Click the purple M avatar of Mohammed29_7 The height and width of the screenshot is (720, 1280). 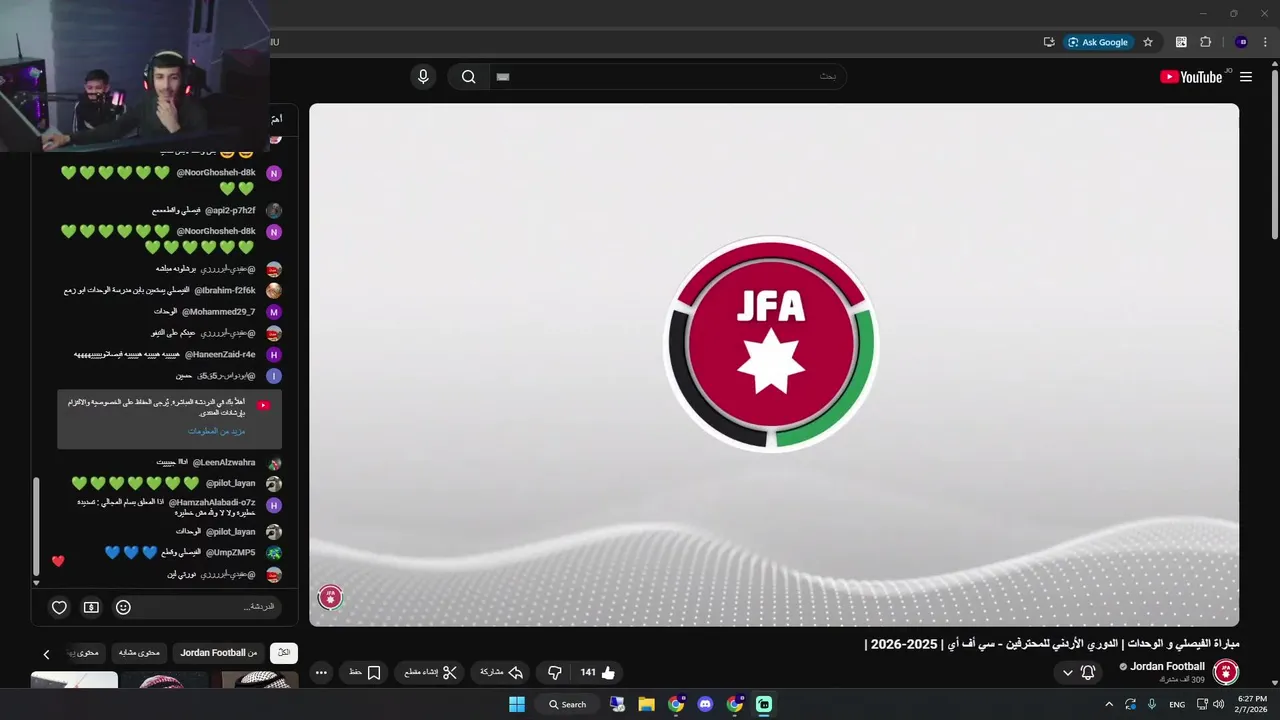[x=274, y=312]
